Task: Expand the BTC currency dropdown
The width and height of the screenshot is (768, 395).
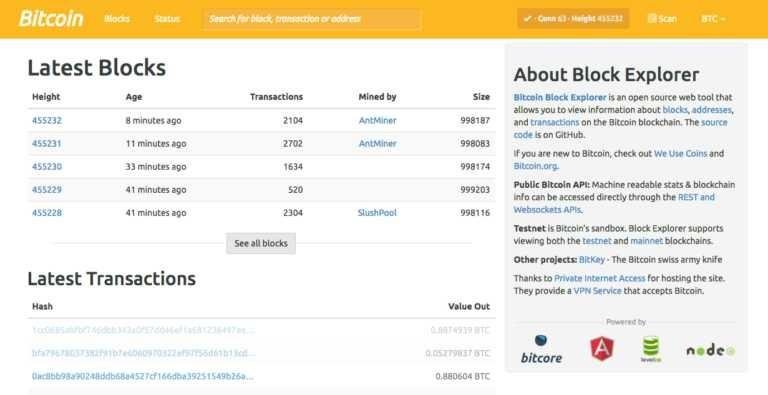Action: pos(713,19)
